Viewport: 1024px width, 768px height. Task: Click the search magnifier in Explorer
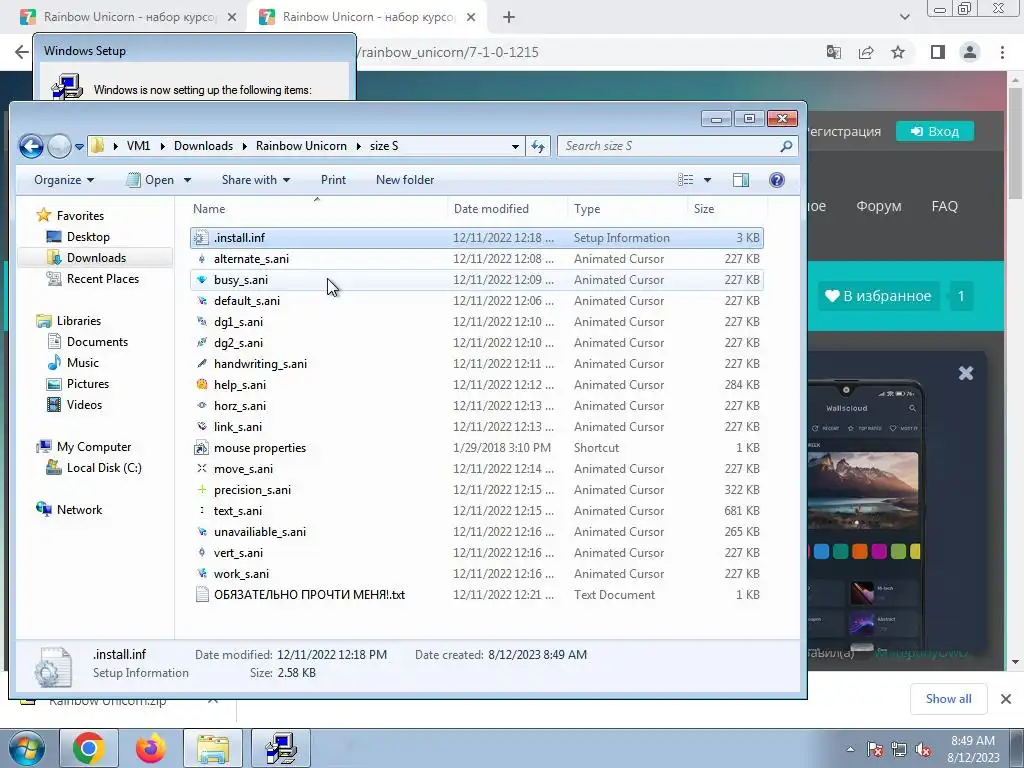pos(786,146)
